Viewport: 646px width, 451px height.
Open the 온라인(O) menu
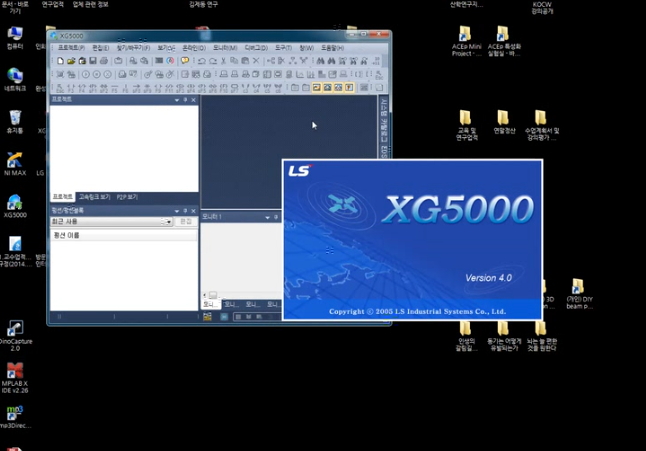(x=193, y=48)
